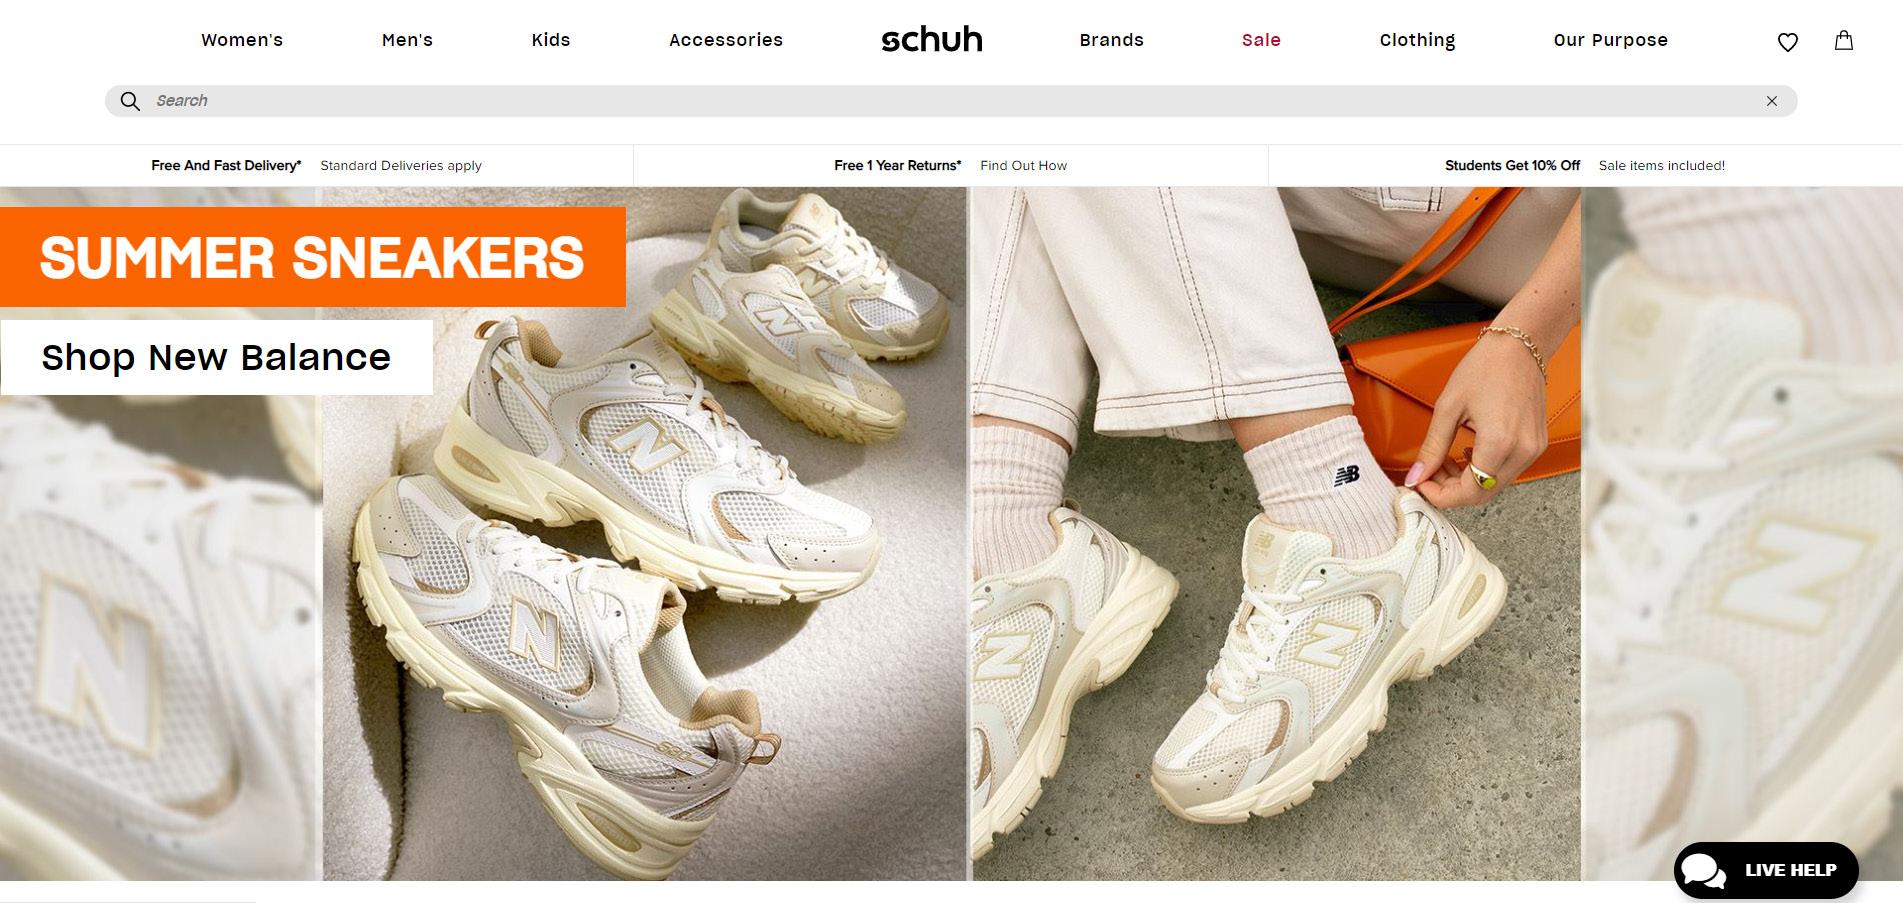Click Students Get 10% Off link

[x=1512, y=165]
